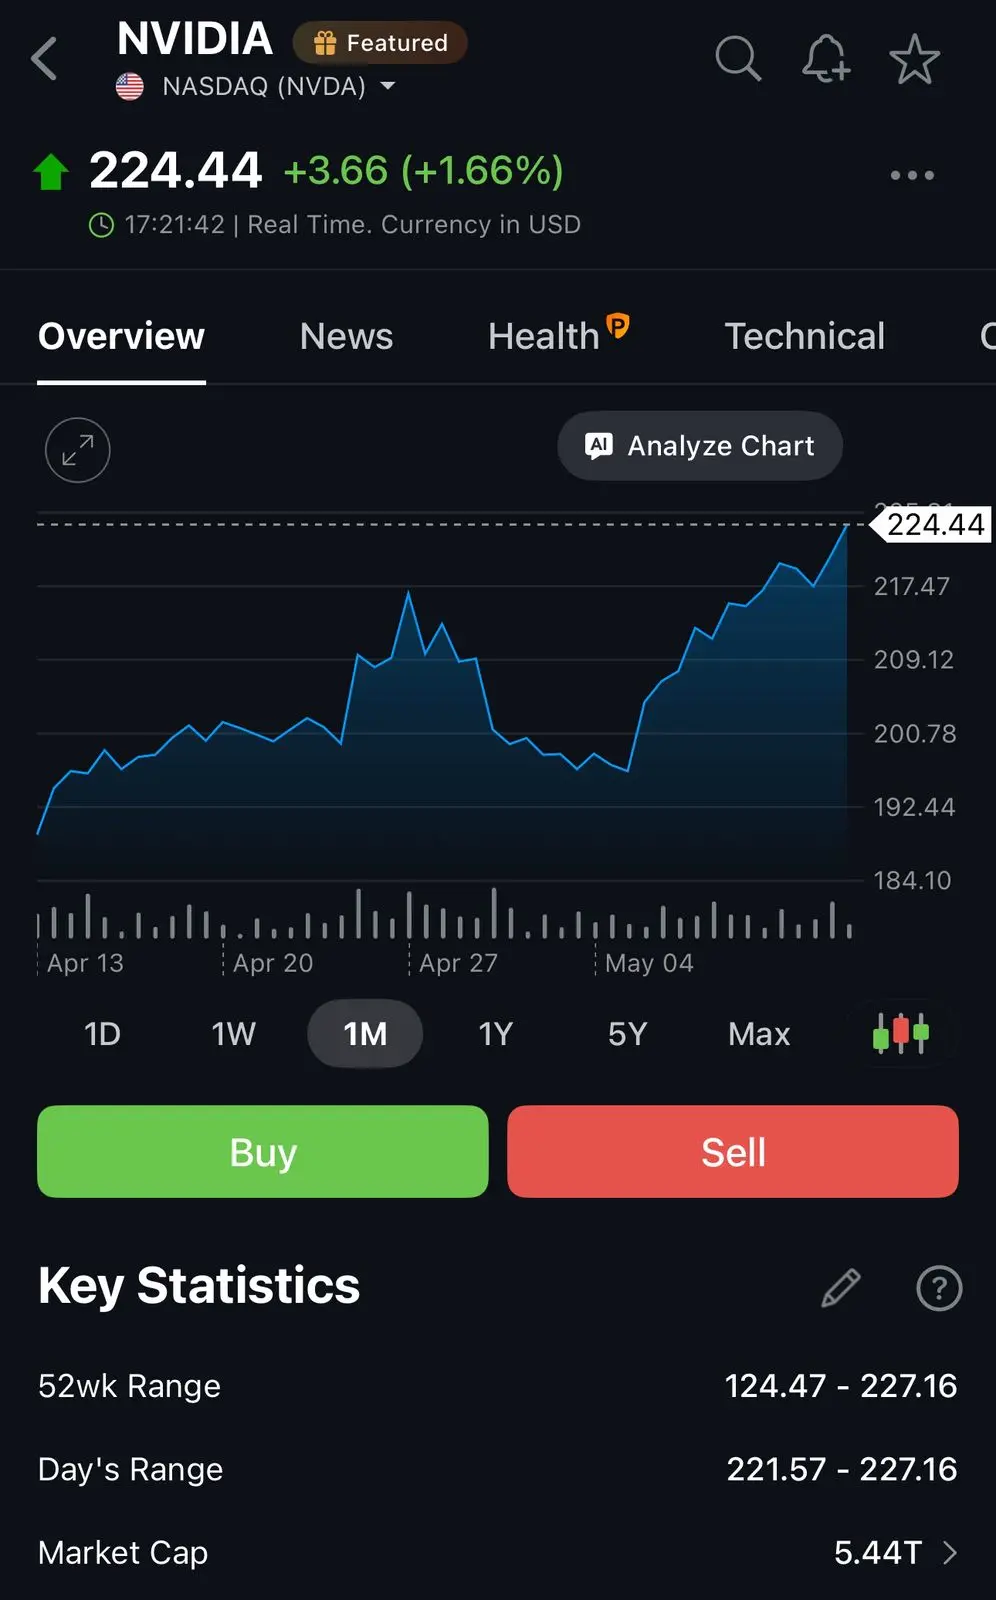Tap the +3.66 (+1.66%) change text
Screen dimensions: 996x1600
[x=424, y=171]
